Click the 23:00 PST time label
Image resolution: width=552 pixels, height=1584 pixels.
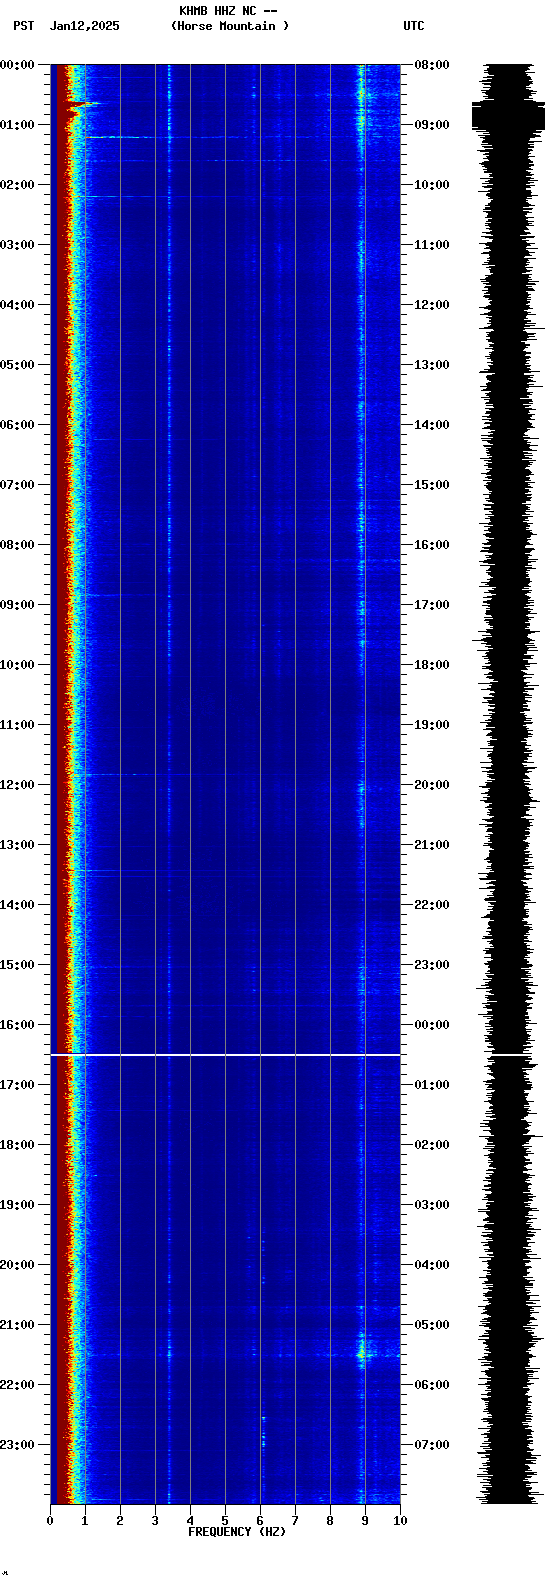coord(17,1445)
